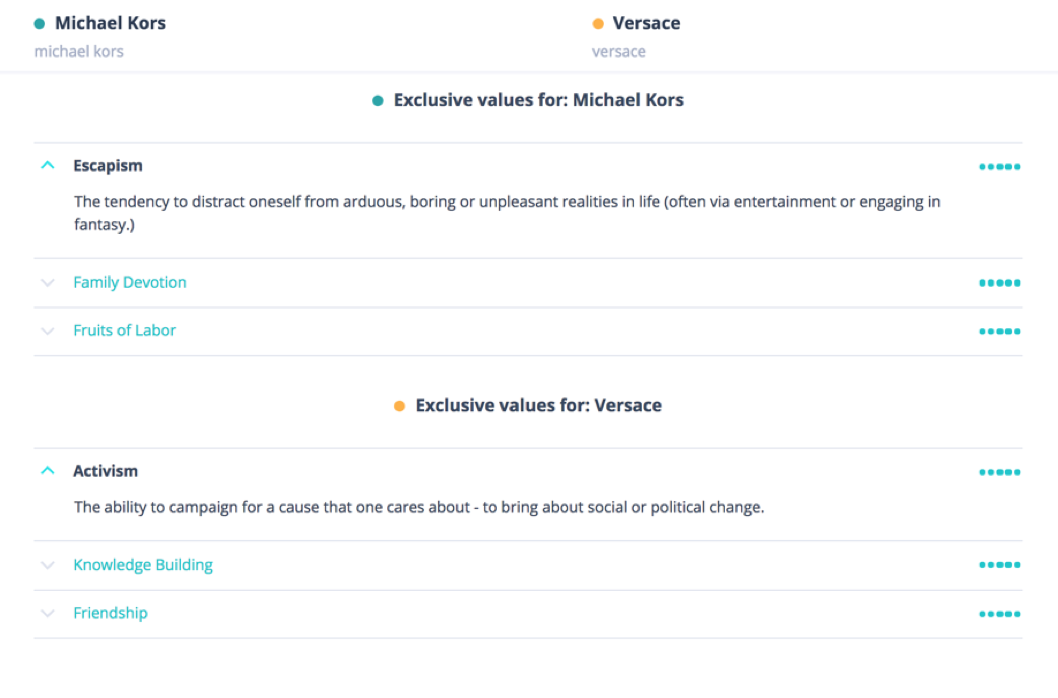
Task: Click the teal Michael Kors color dot
Action: click(40, 24)
